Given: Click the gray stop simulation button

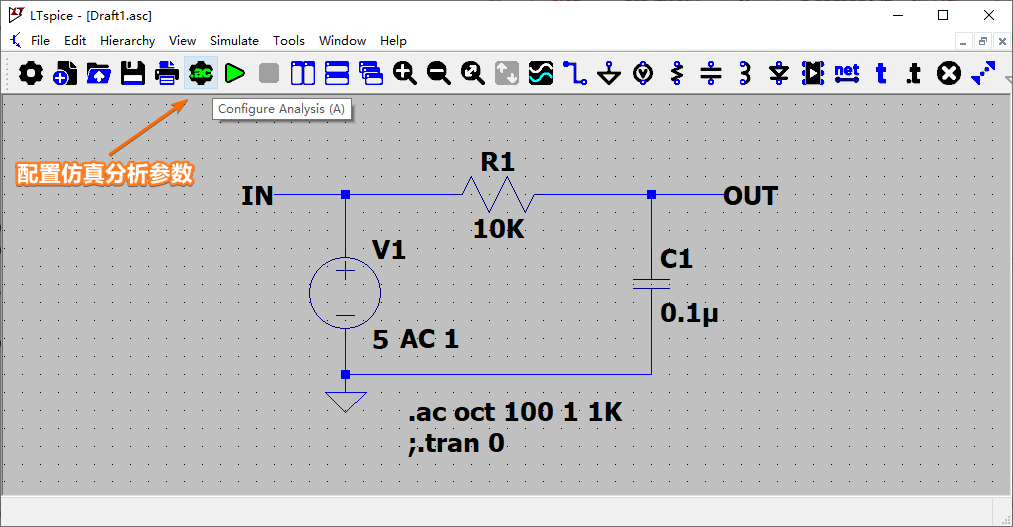Looking at the screenshot, I should (x=269, y=74).
